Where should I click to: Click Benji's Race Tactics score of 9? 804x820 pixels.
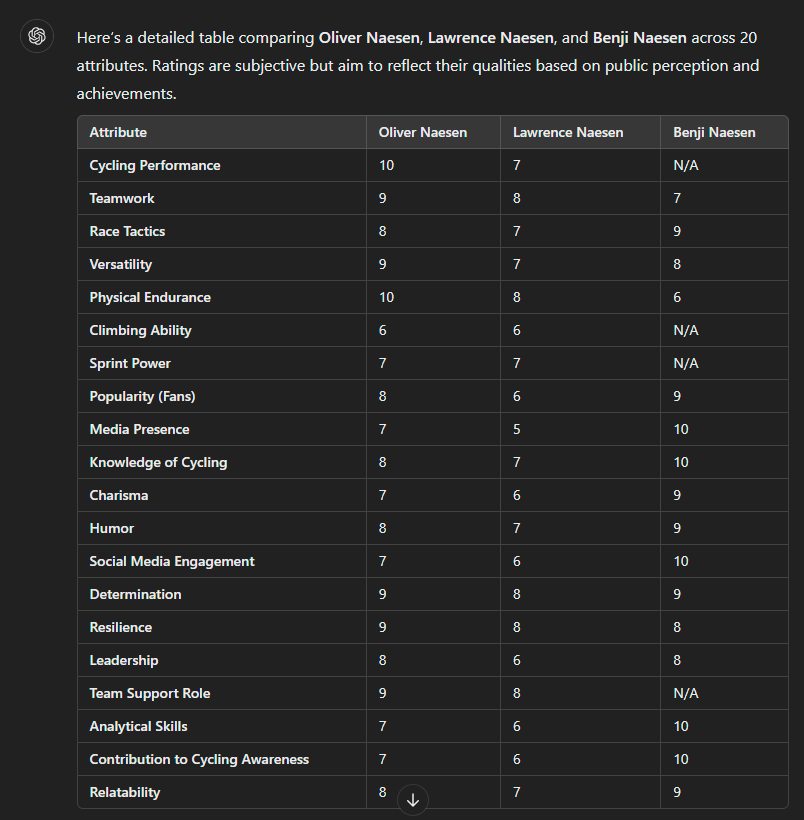click(677, 231)
